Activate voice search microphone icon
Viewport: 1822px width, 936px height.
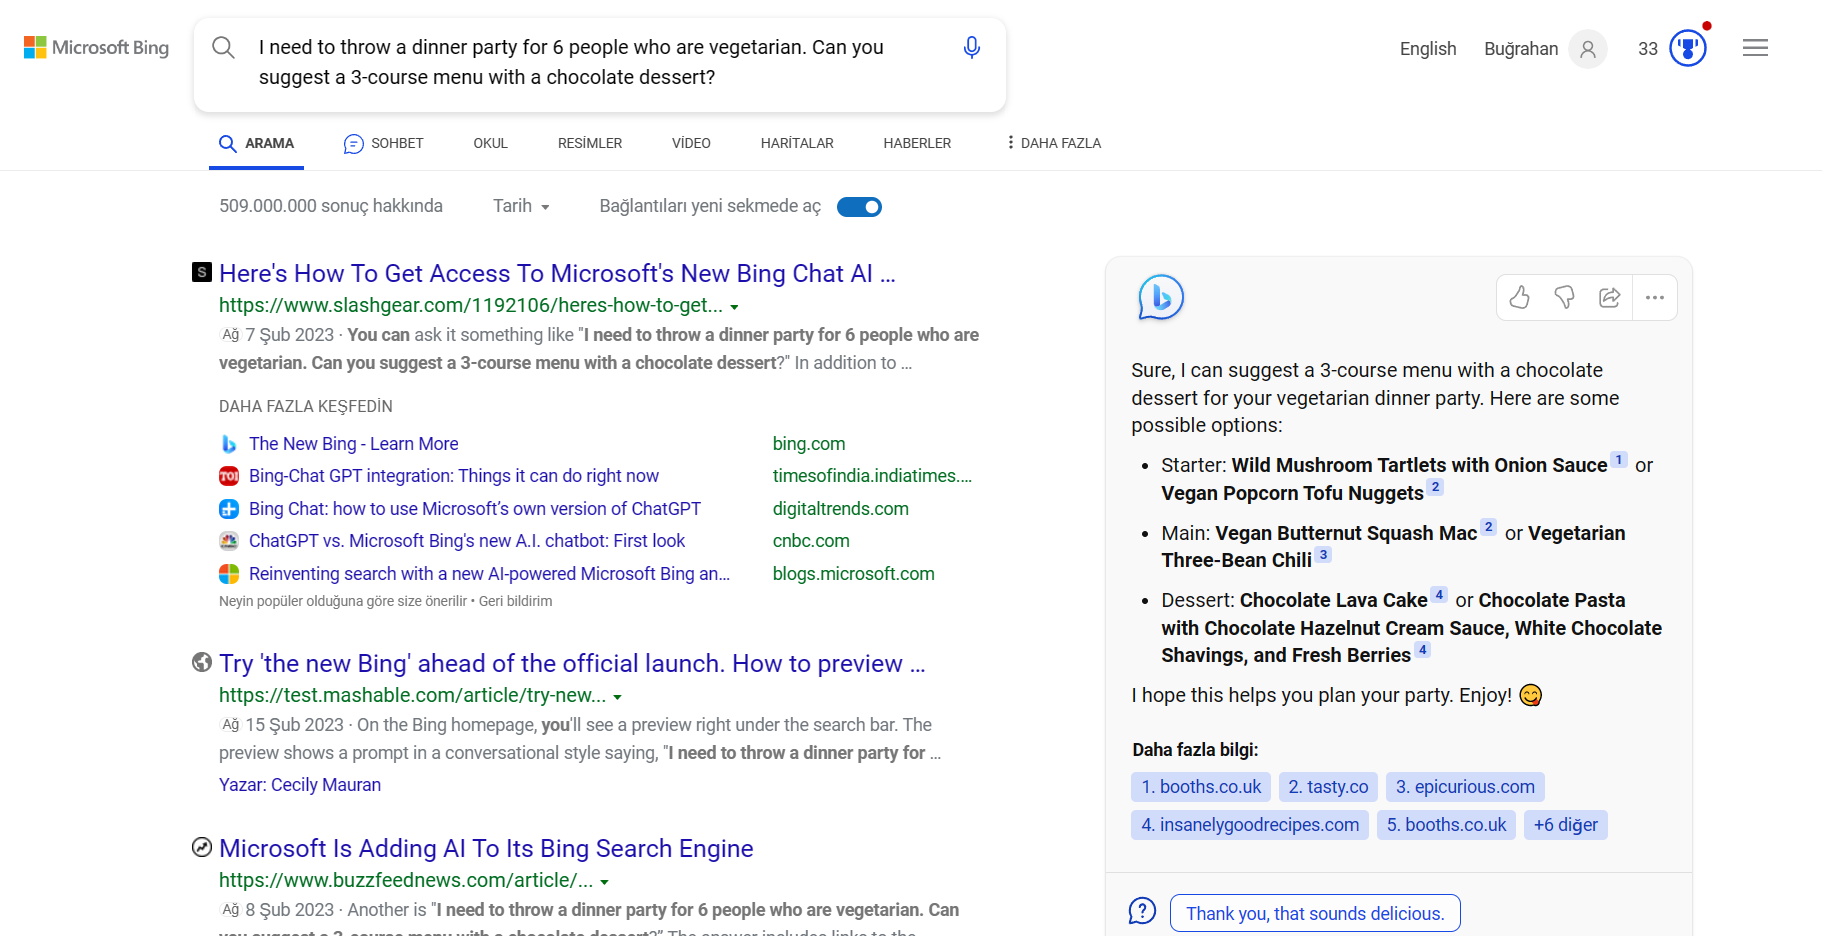pyautogui.click(x=971, y=47)
